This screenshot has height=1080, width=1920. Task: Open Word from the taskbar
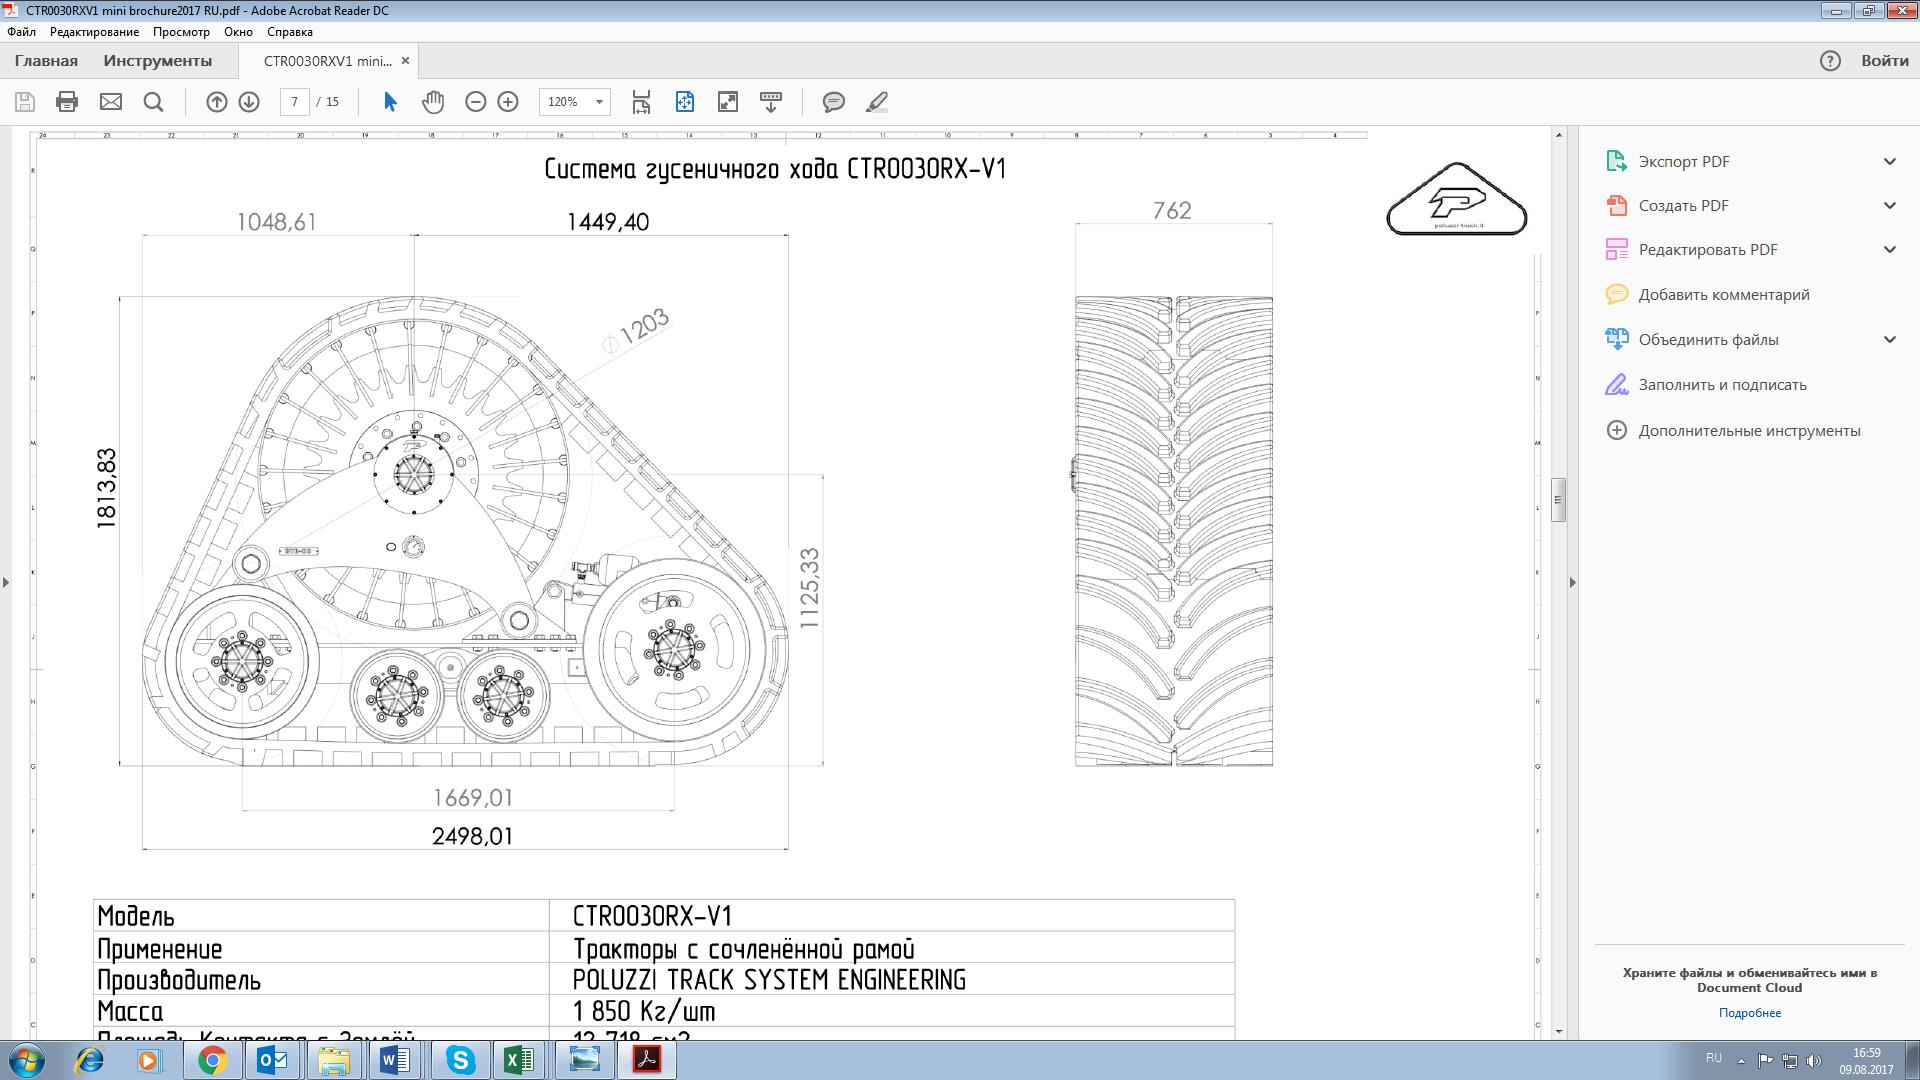pos(396,1060)
